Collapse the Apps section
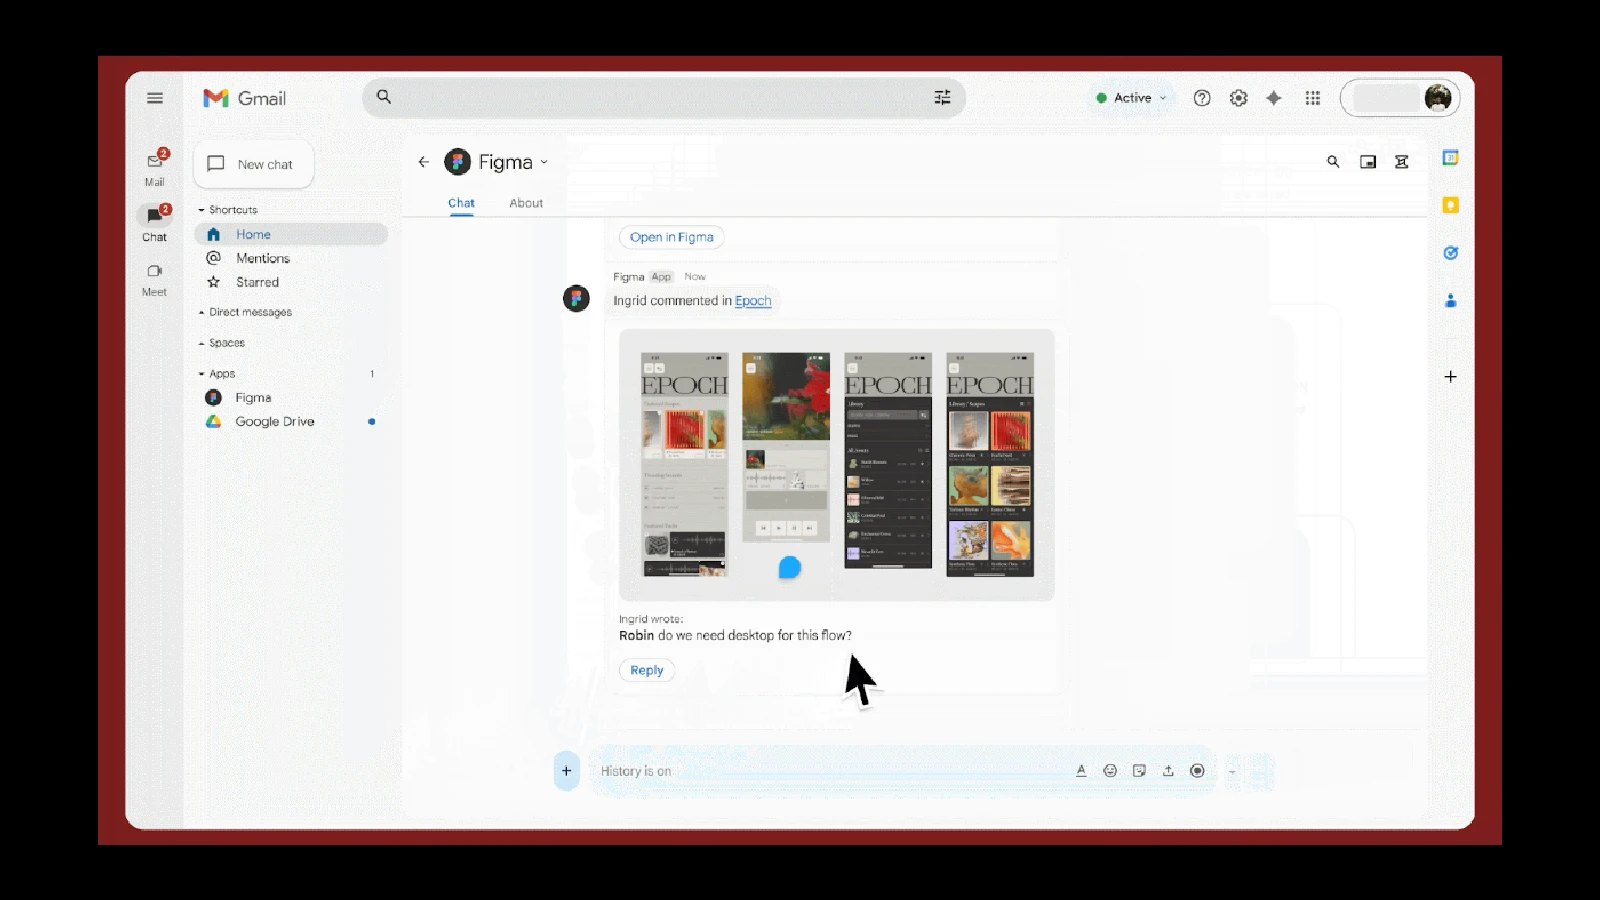 (221, 374)
